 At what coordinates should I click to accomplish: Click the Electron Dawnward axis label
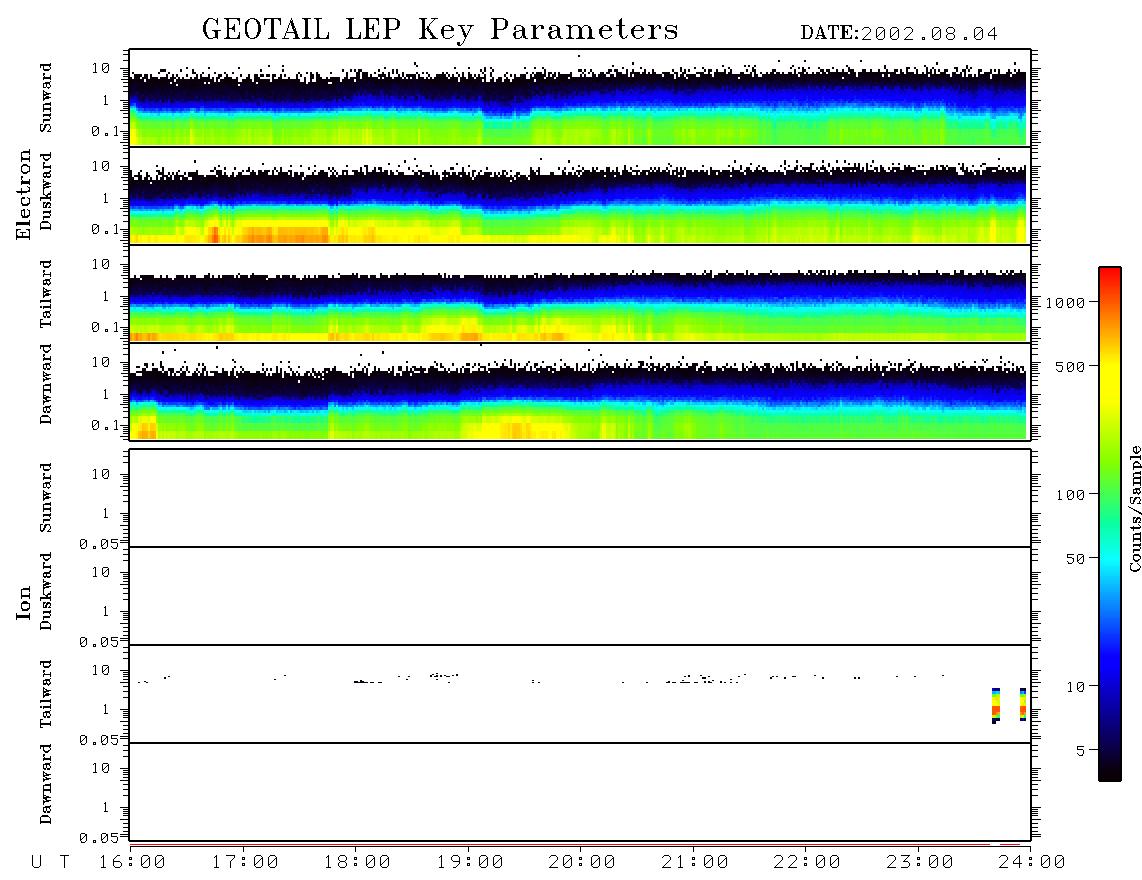(46, 384)
